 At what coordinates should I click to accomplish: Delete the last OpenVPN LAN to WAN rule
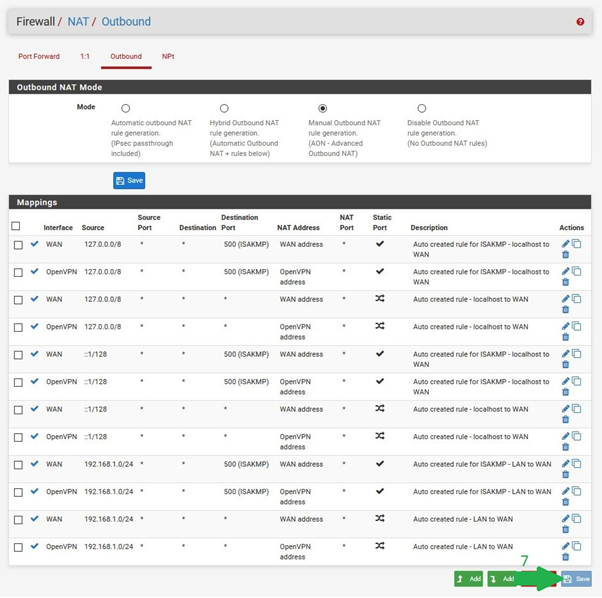[566, 557]
